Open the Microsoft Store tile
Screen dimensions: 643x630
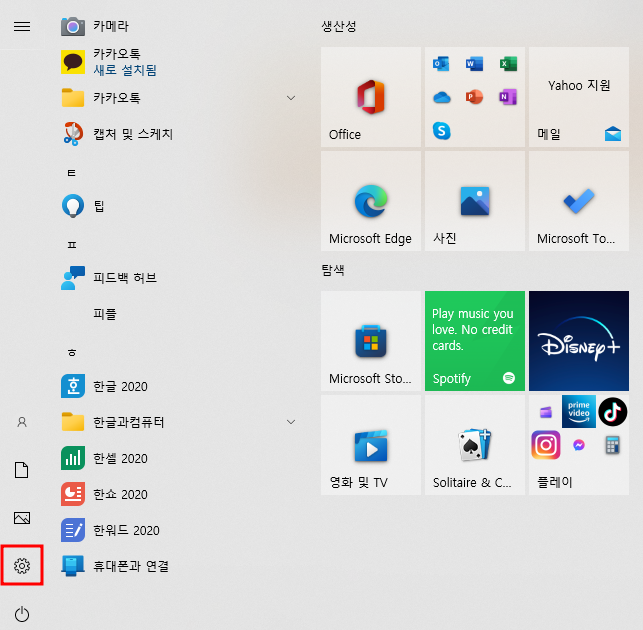point(371,341)
